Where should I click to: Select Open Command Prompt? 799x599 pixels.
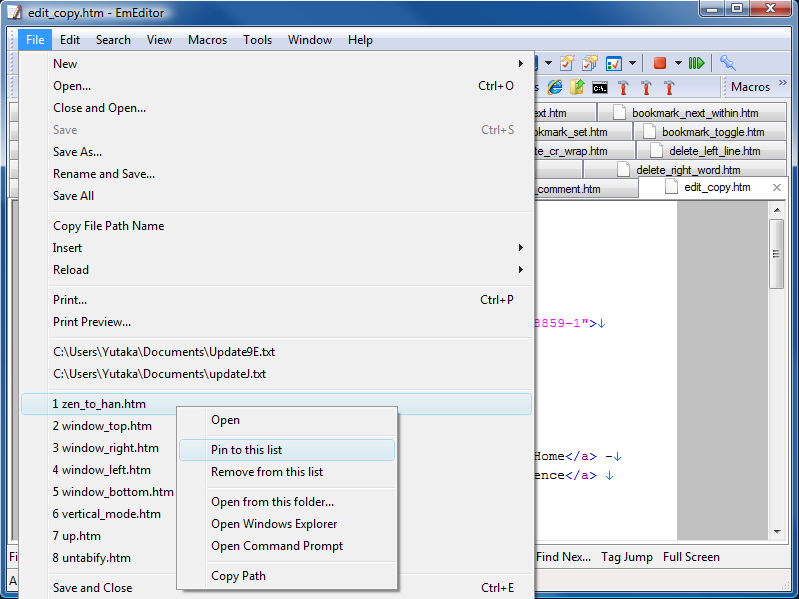coord(287,546)
